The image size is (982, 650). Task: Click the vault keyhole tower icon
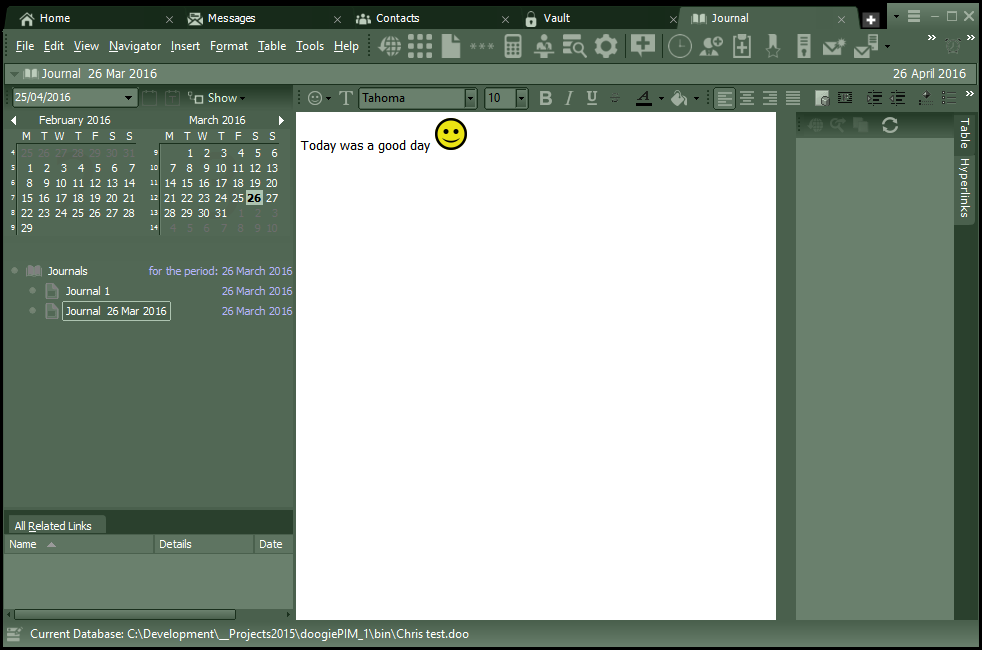coord(804,46)
